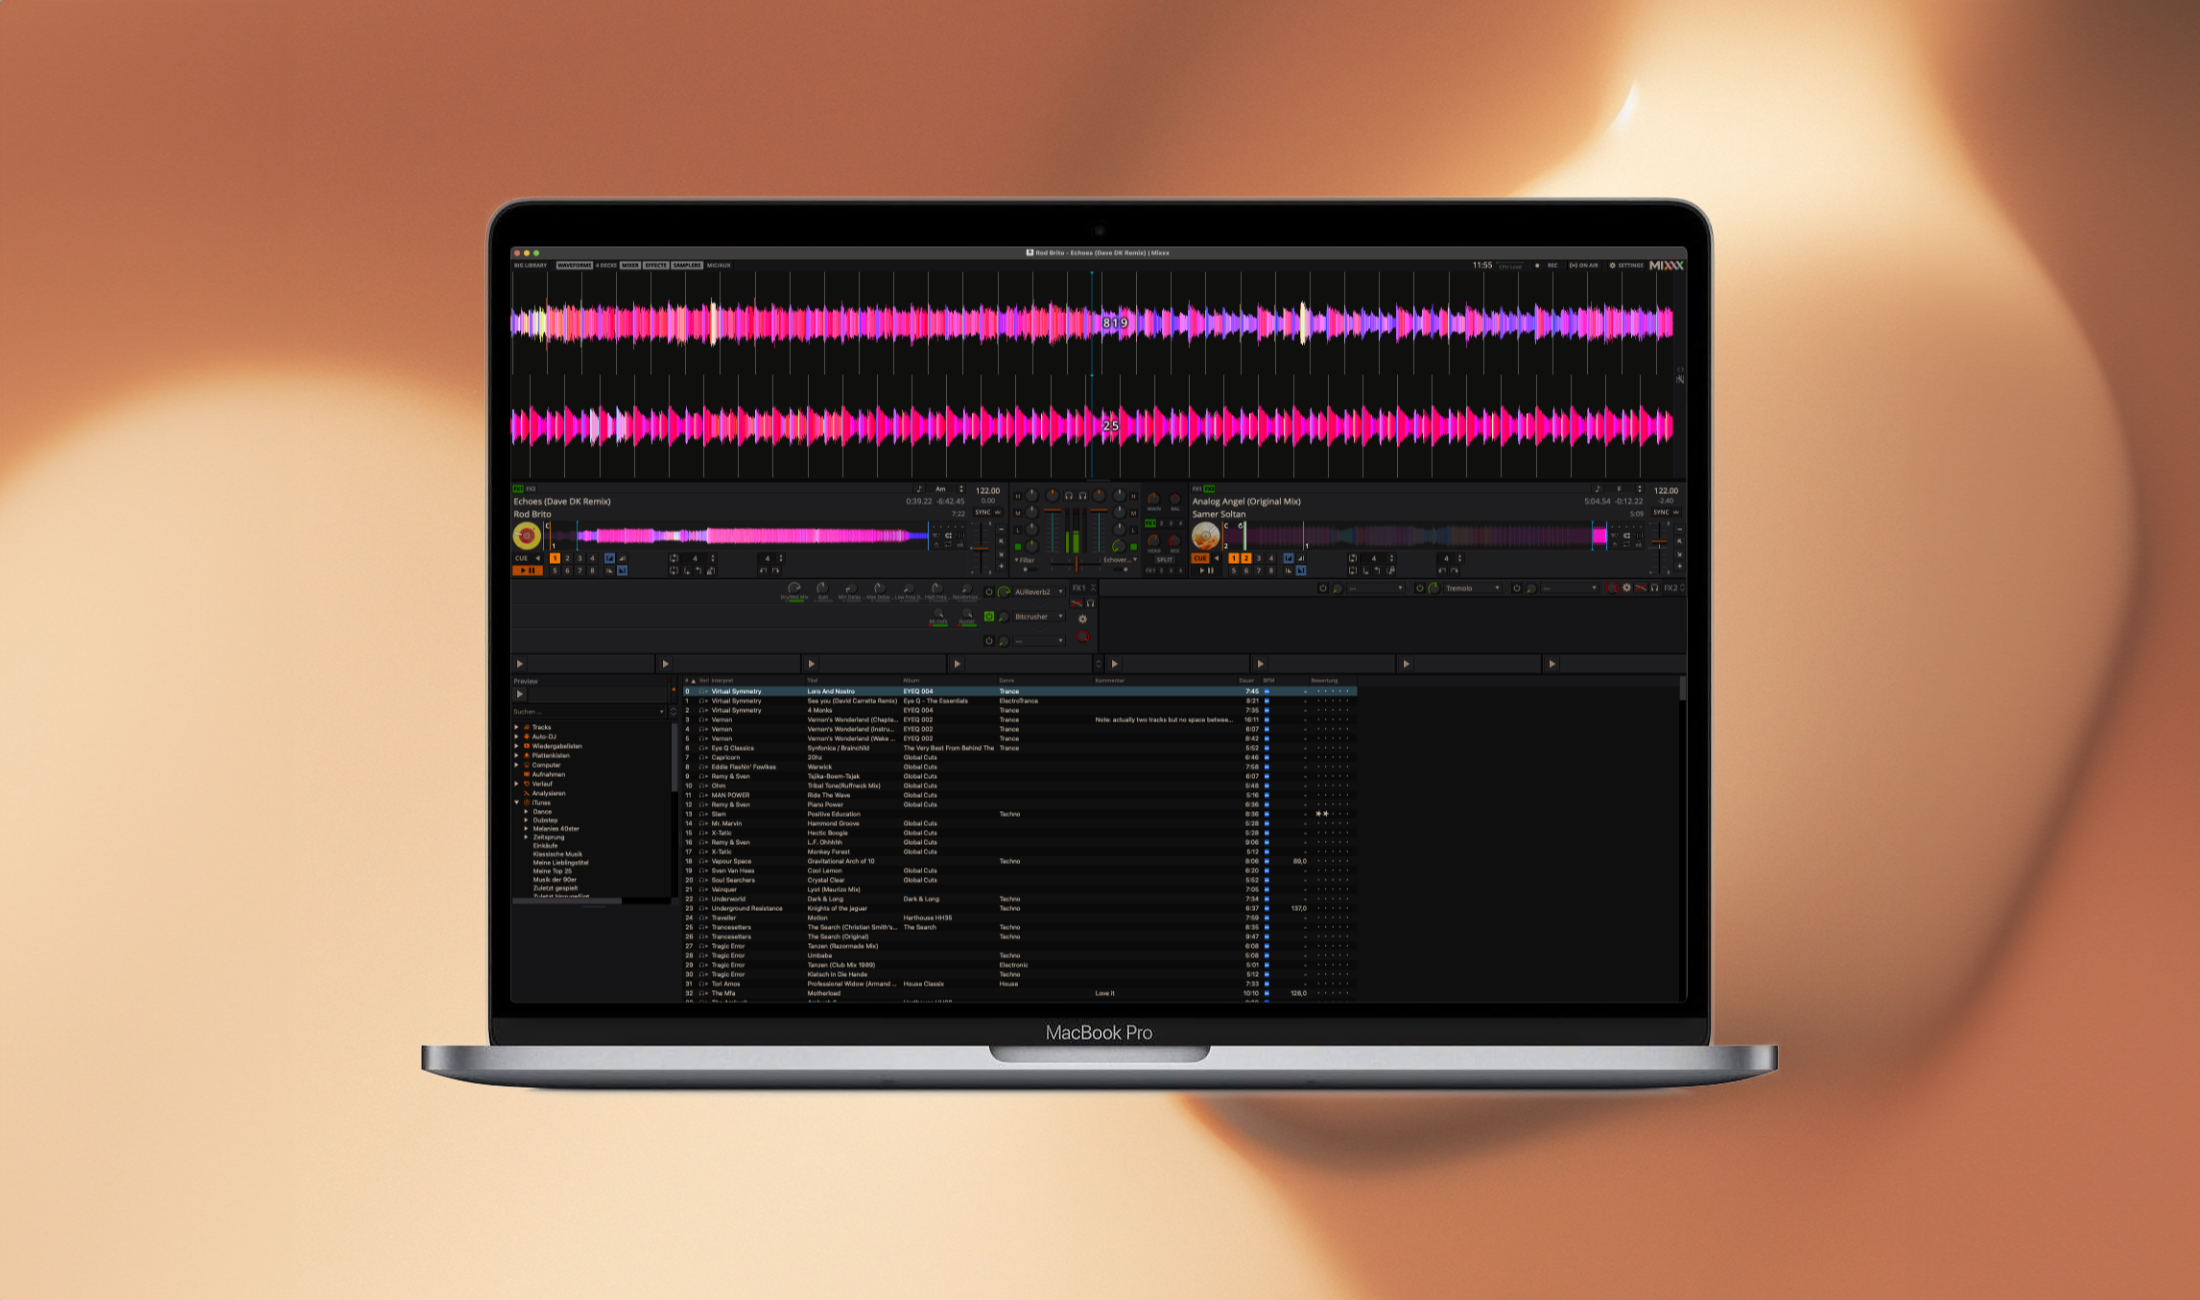Switch to the SAMPLERS view
Screen dimensions: 2200x1300
click(x=688, y=265)
